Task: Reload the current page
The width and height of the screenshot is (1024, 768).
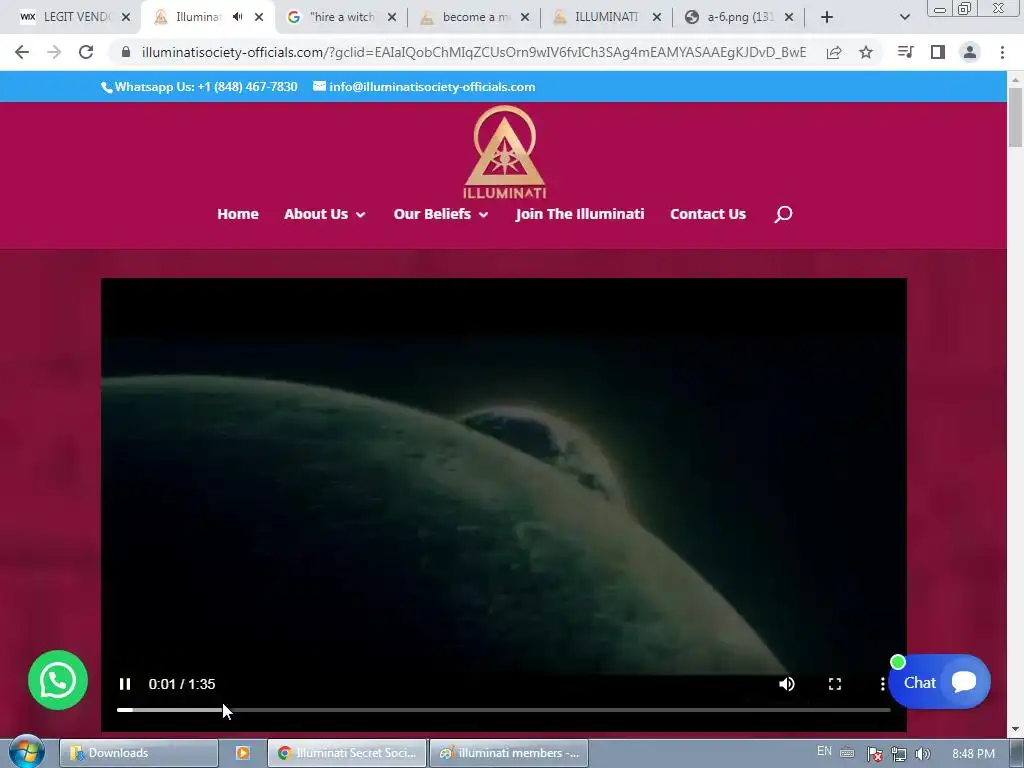Action: (86, 52)
